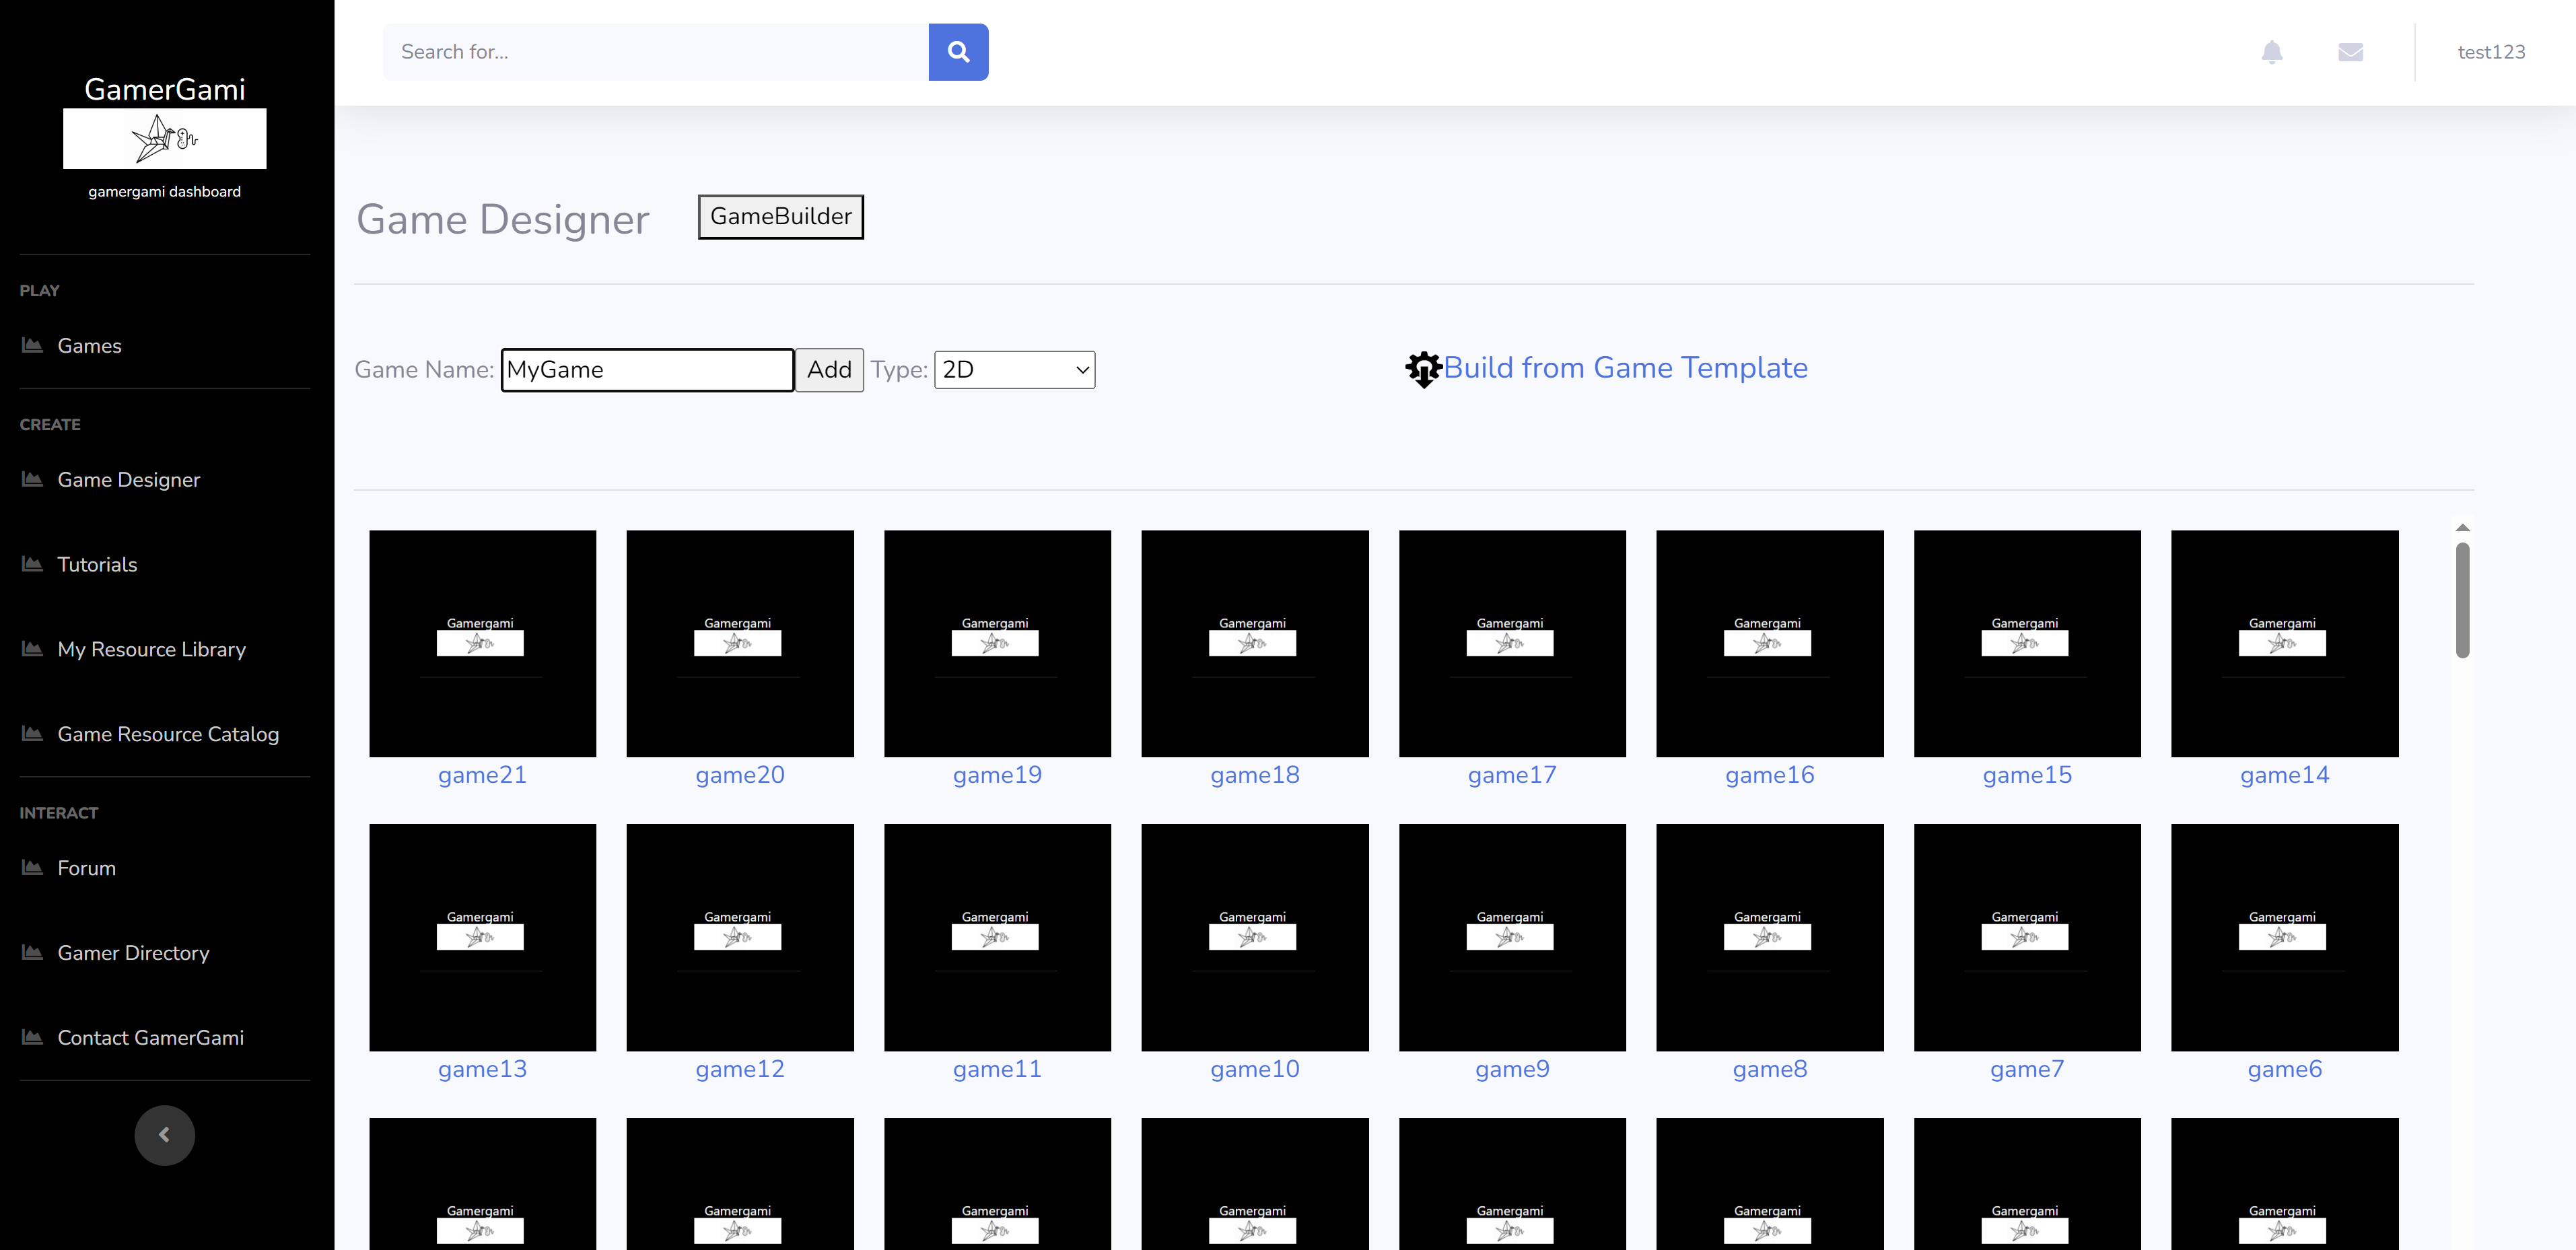Open the messages envelope icon
The image size is (2576, 1250).
(2350, 52)
